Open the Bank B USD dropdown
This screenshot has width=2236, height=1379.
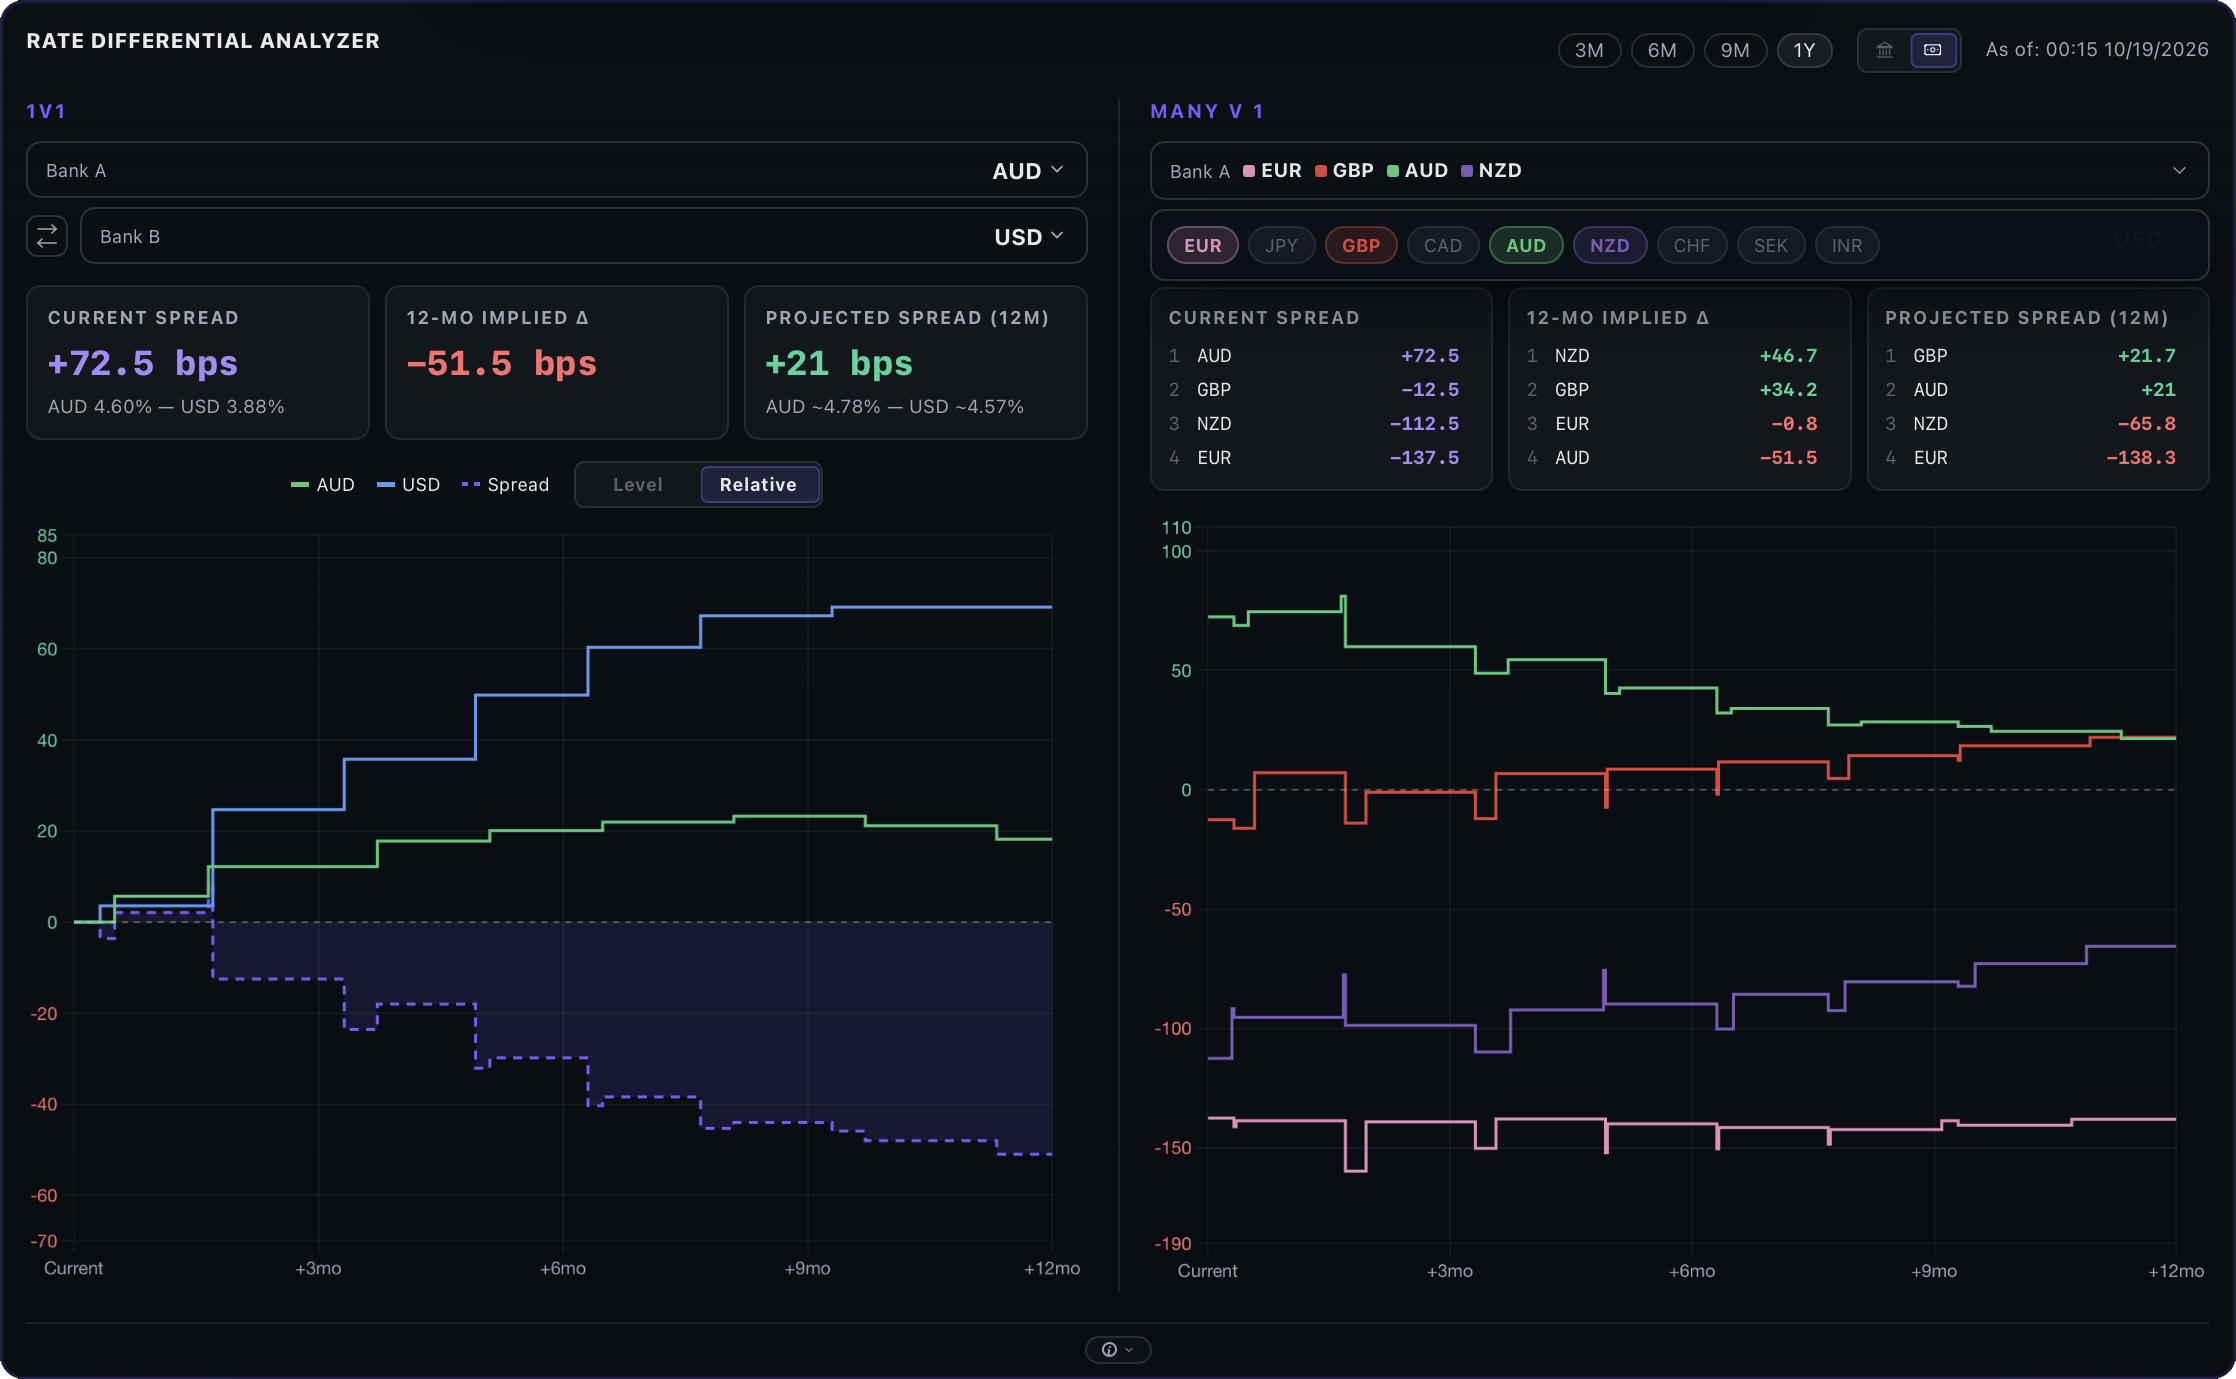click(583, 236)
